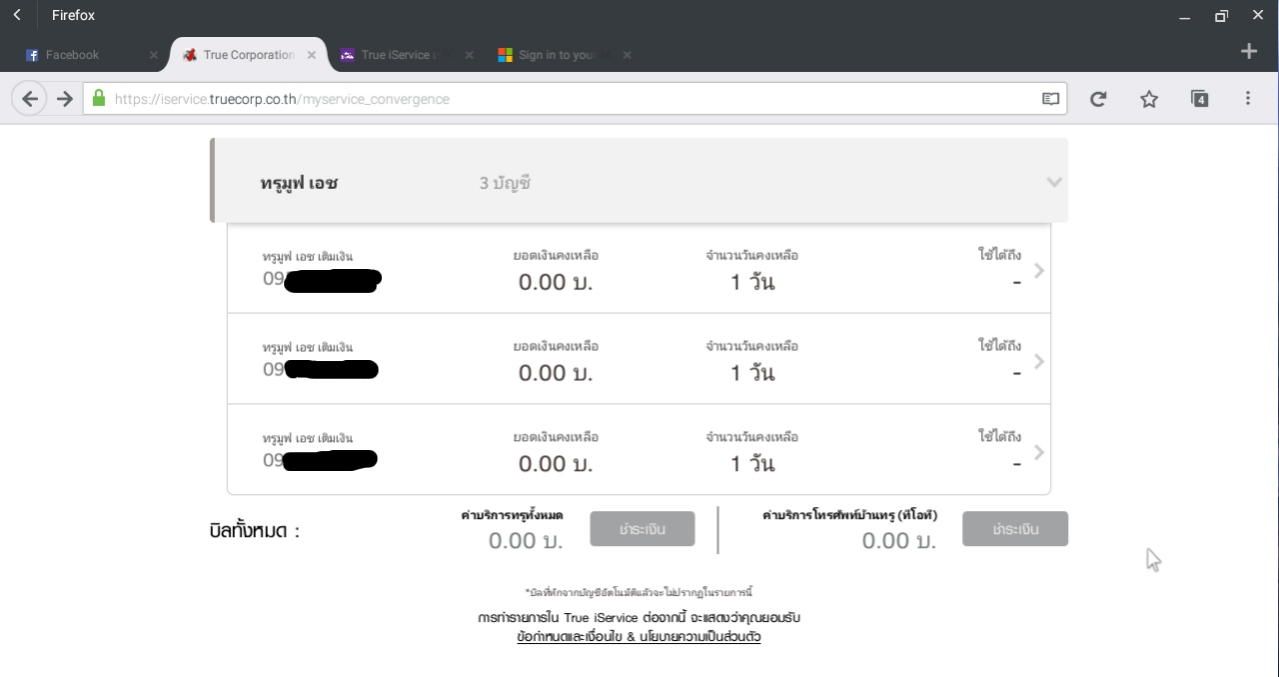The height and width of the screenshot is (677, 1279).
Task: Select the ทรูมูฟ เอช header title
Action: coord(298,183)
